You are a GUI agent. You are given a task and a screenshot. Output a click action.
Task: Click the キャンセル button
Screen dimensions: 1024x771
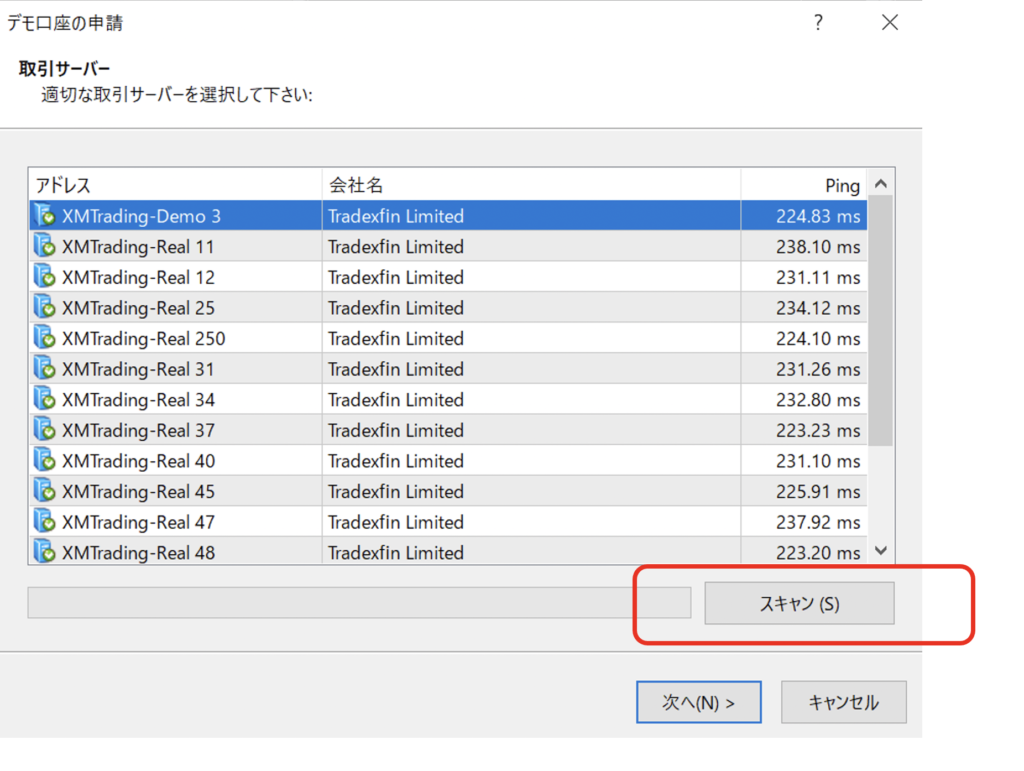pyautogui.click(x=844, y=702)
